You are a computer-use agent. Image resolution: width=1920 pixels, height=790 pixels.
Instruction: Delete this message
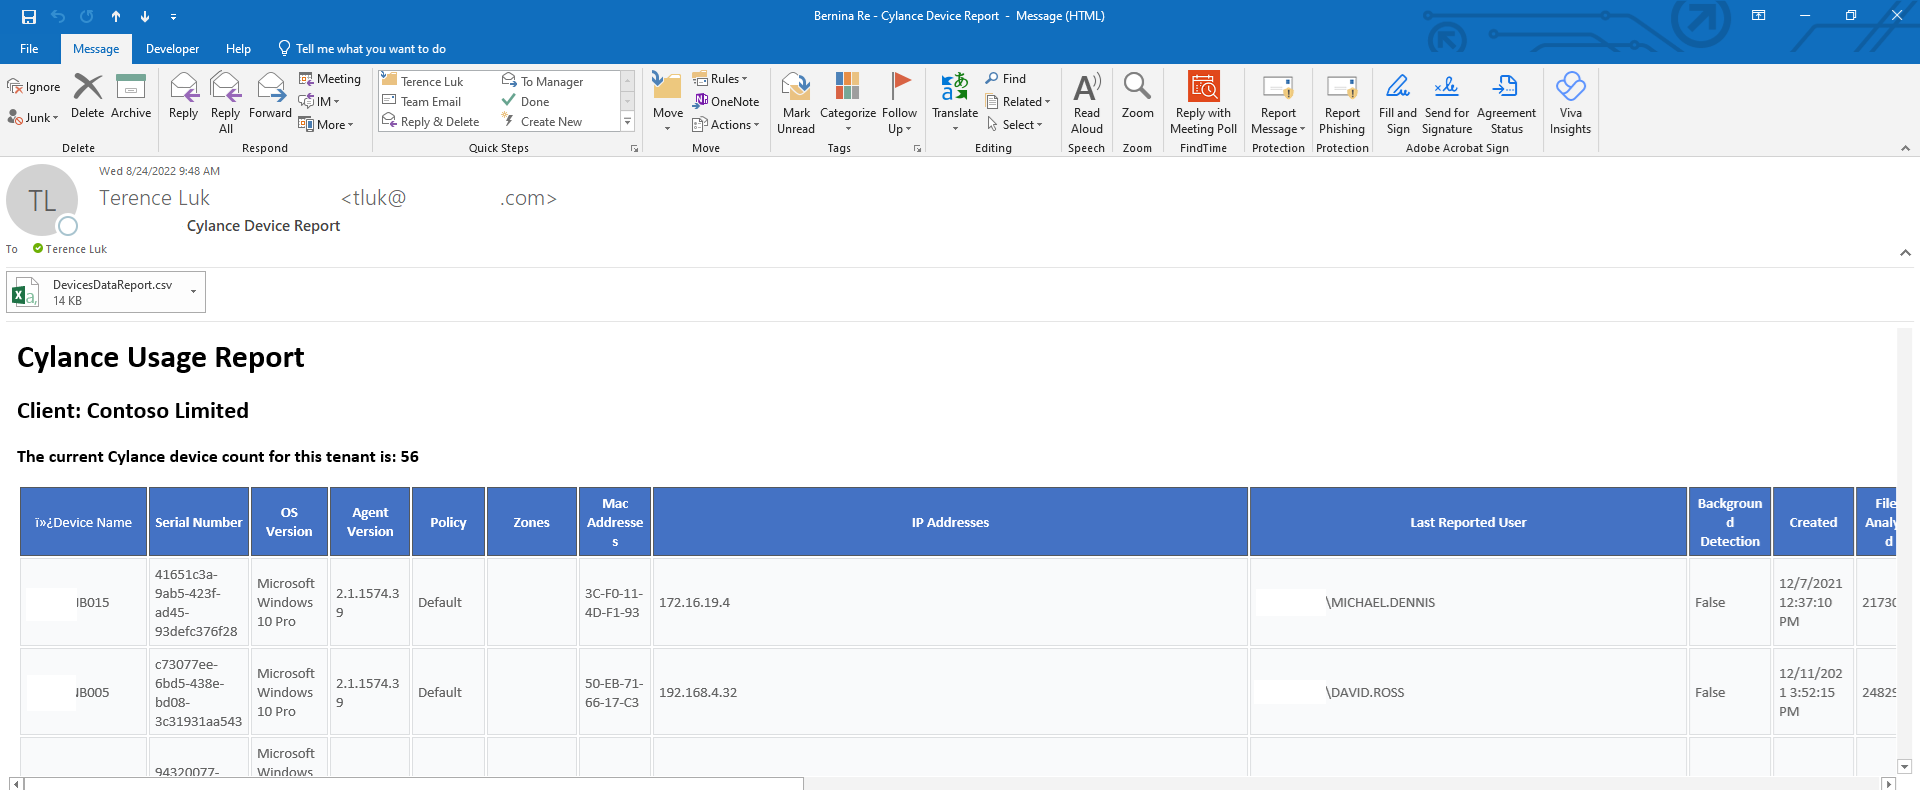88,96
